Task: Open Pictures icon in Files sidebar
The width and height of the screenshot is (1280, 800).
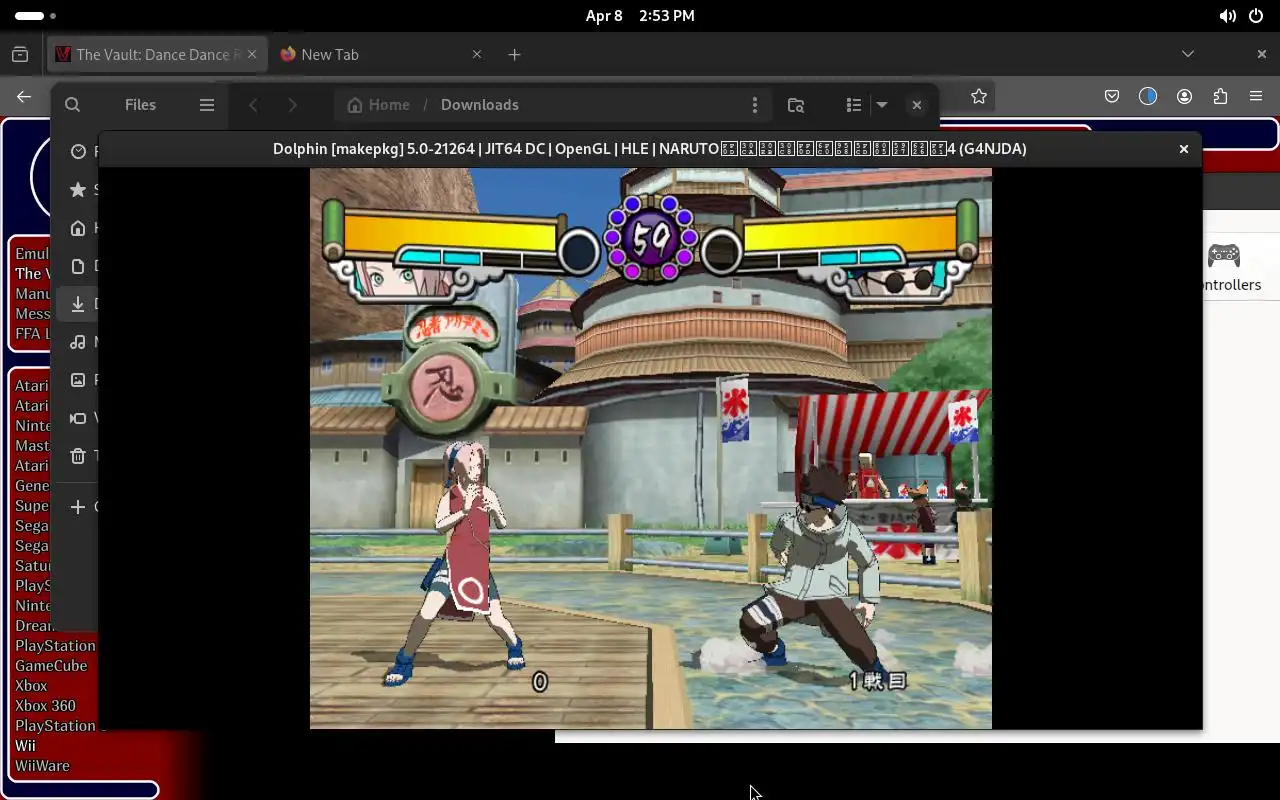Action: 78,380
